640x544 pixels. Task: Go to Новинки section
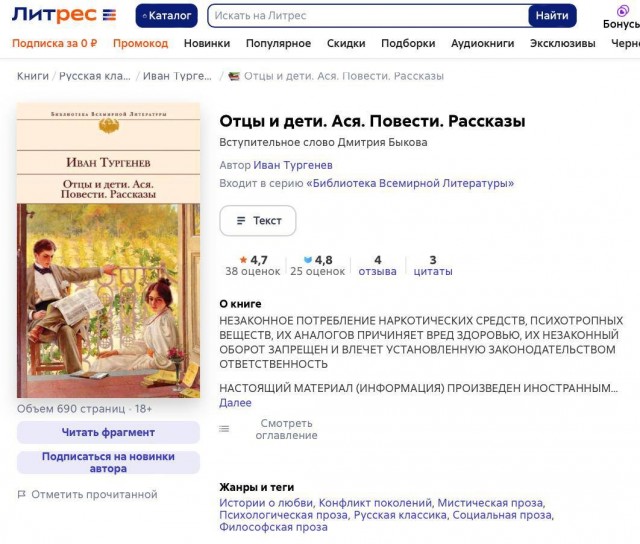[x=207, y=43]
